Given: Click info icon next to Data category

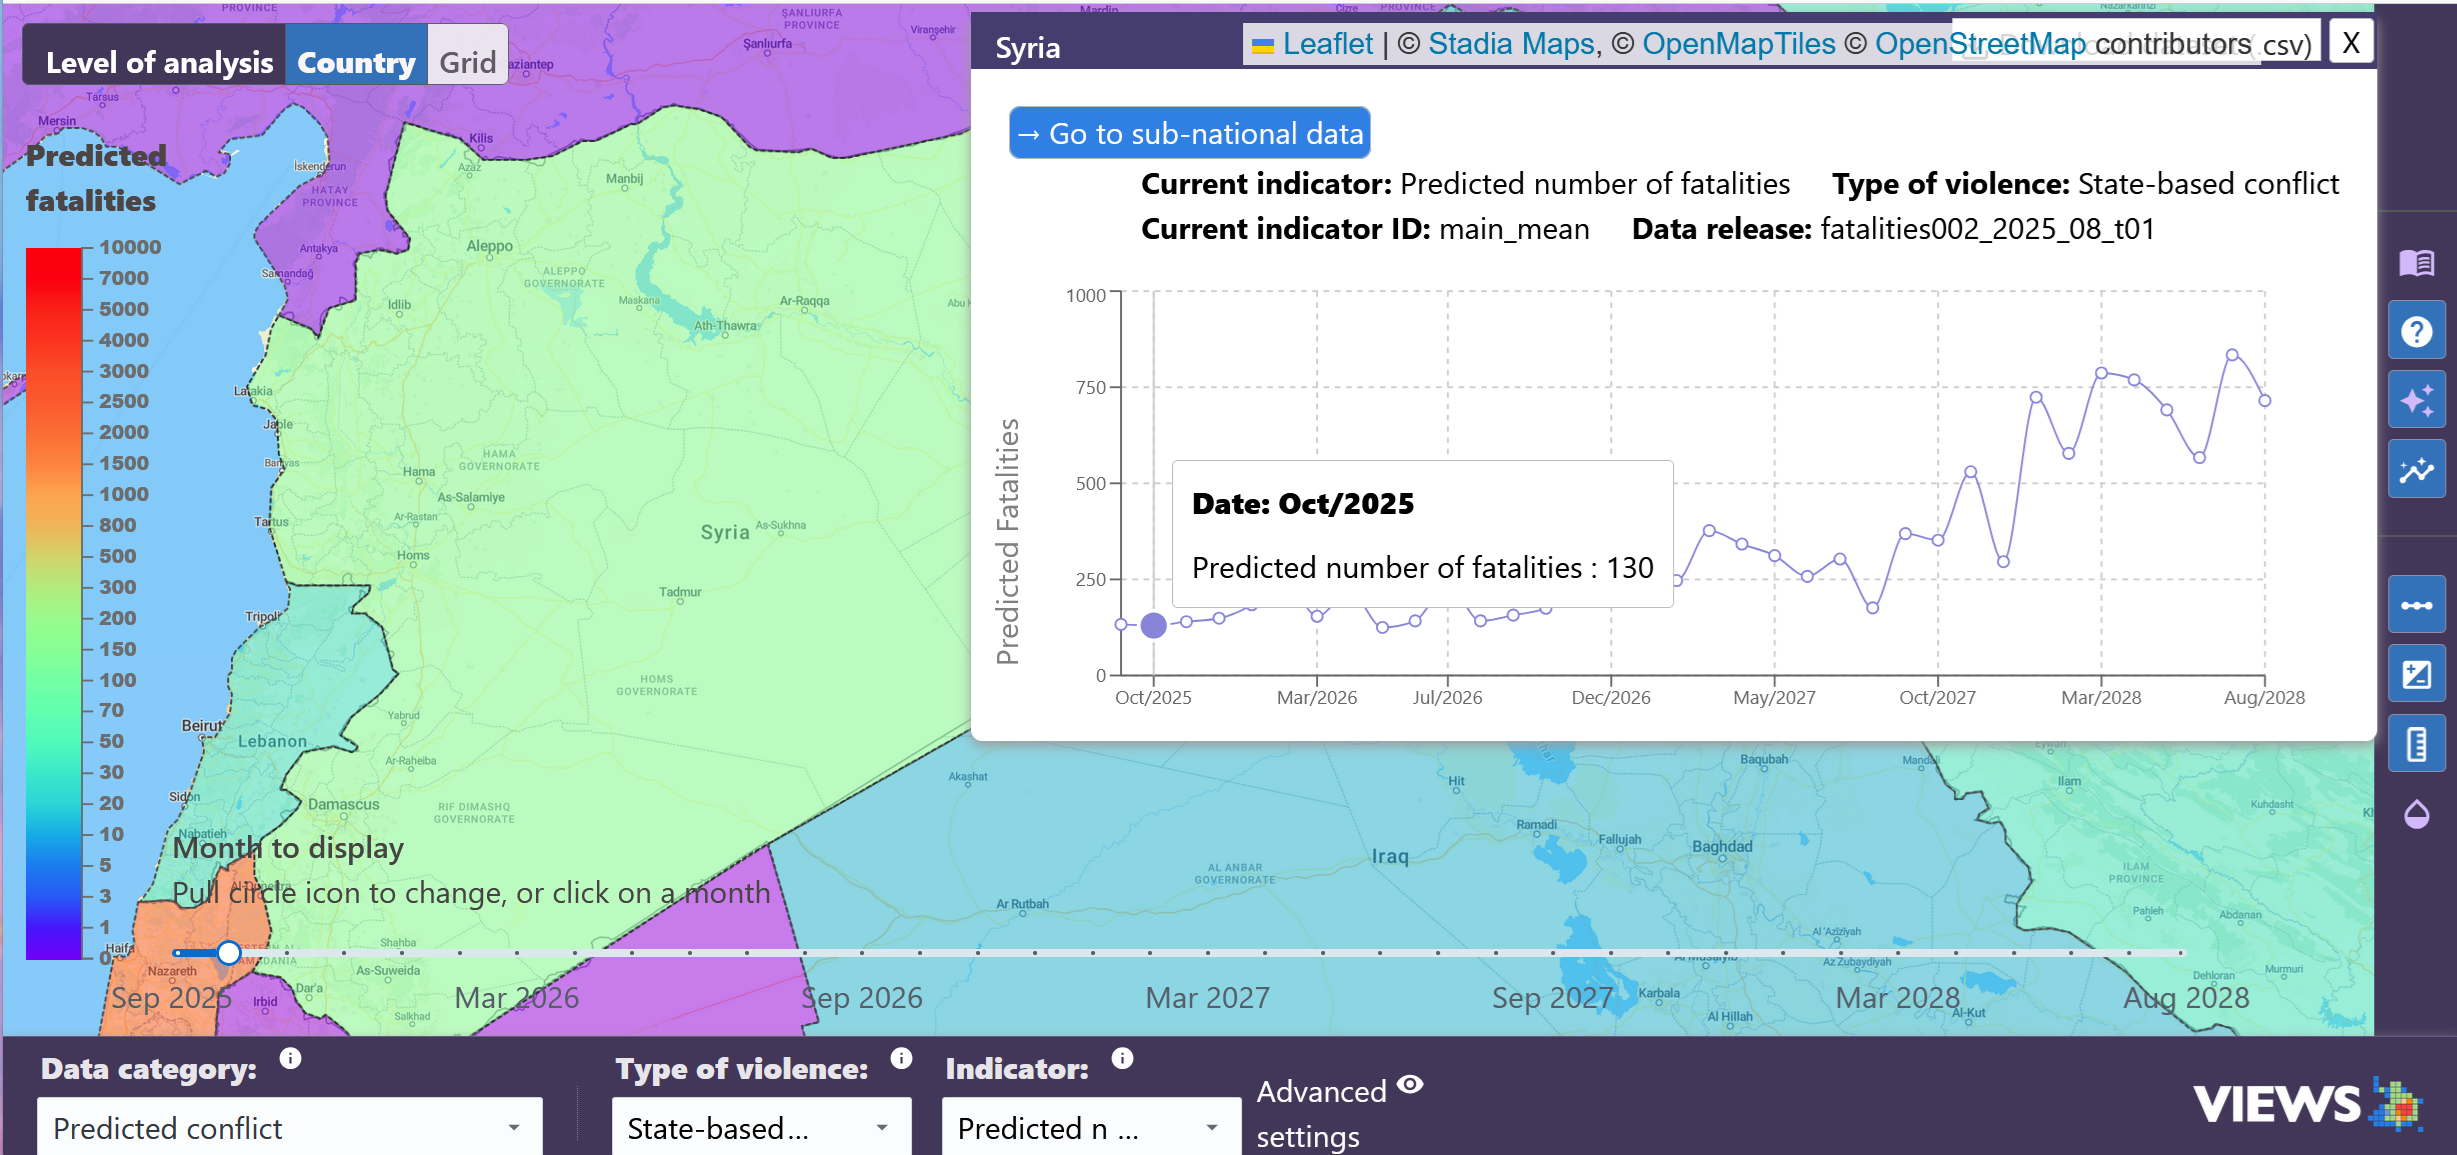Looking at the screenshot, I should coord(290,1059).
